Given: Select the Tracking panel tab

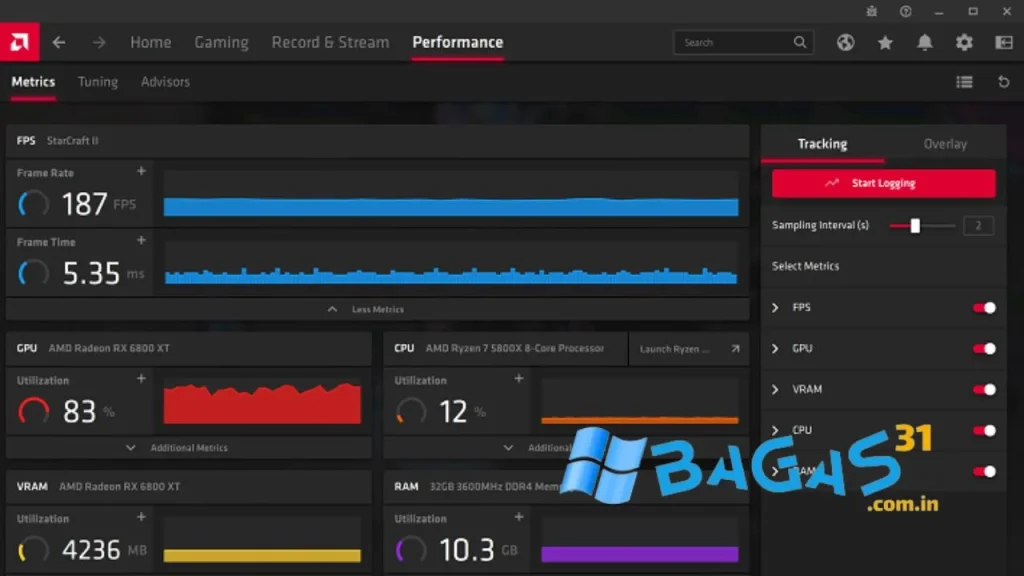Looking at the screenshot, I should tap(822, 144).
